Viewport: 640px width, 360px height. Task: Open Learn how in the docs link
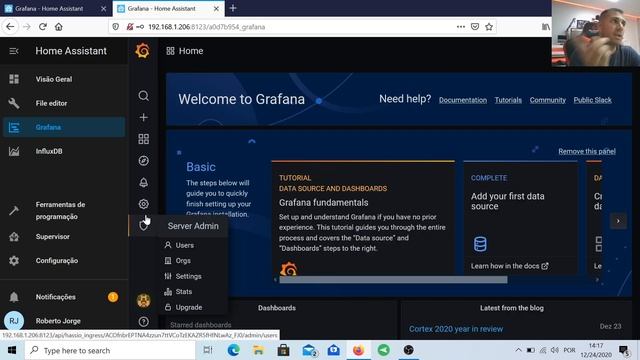(509, 266)
